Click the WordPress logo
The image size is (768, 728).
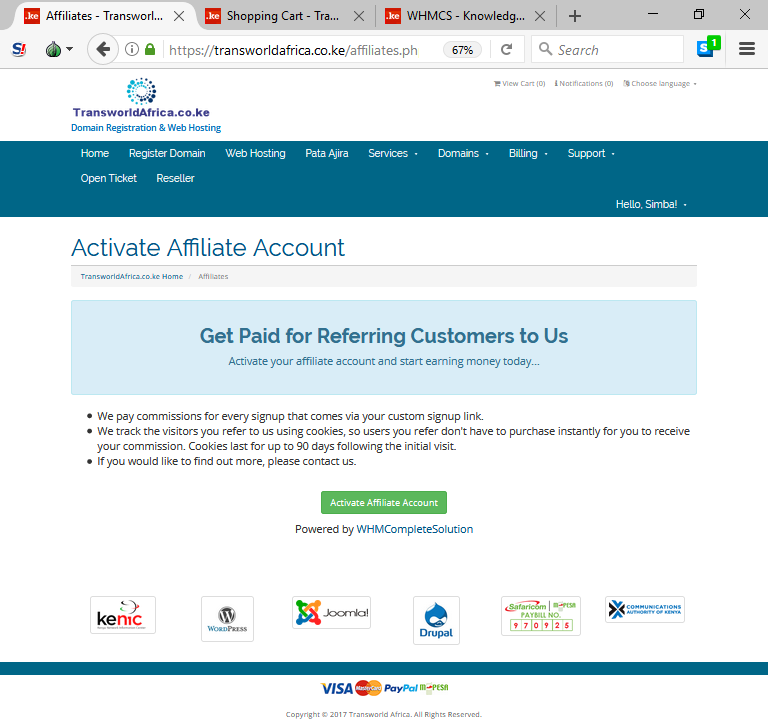click(227, 619)
